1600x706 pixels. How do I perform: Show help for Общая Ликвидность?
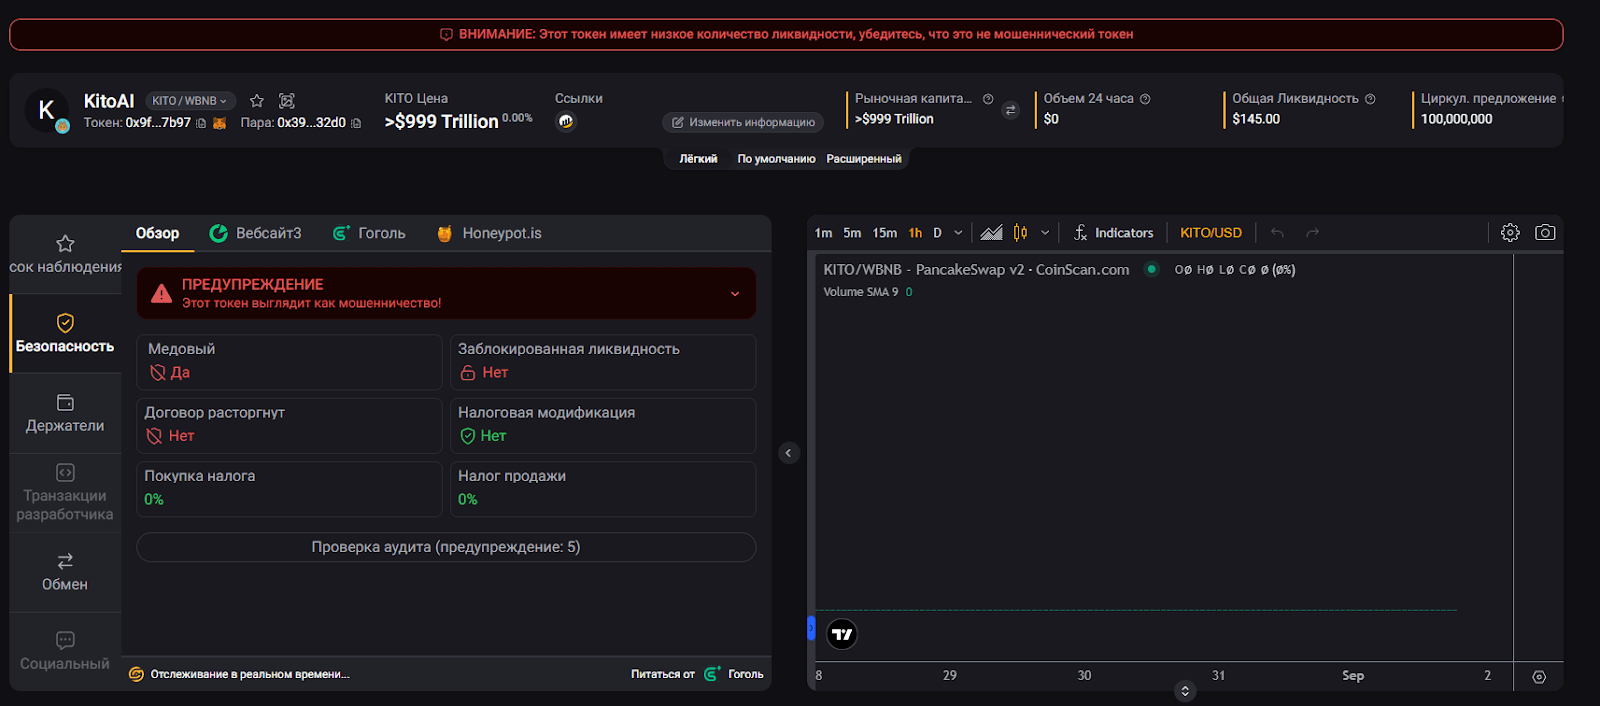pyautogui.click(x=1370, y=99)
